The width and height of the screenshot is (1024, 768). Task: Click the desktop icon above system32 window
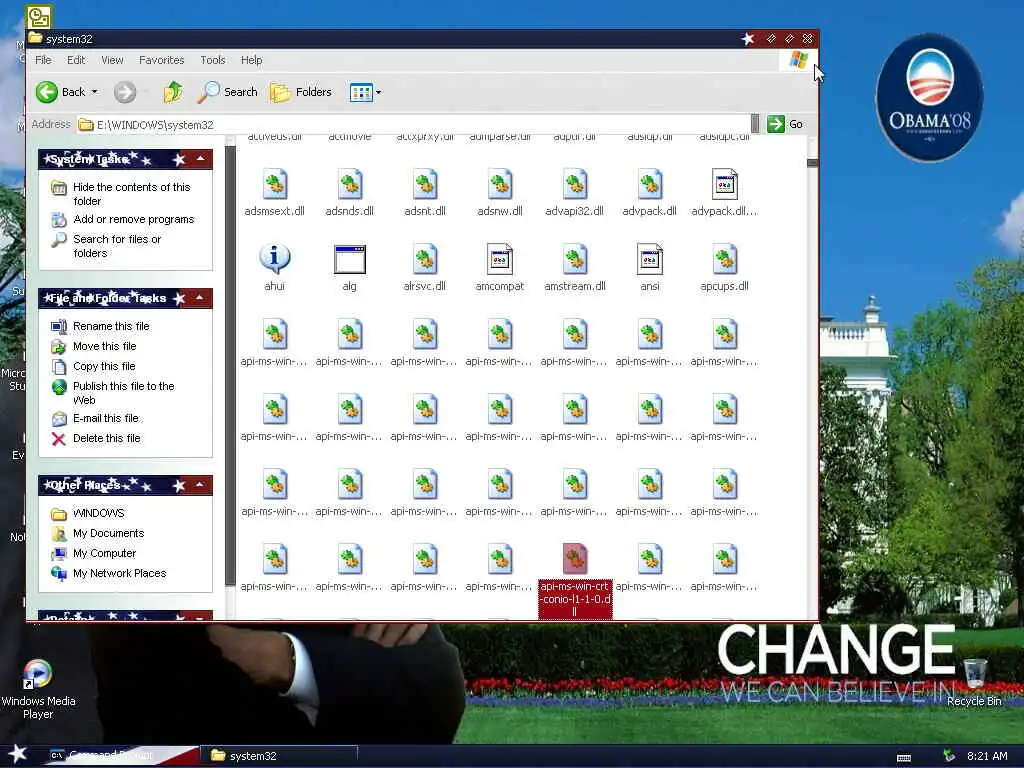point(39,17)
